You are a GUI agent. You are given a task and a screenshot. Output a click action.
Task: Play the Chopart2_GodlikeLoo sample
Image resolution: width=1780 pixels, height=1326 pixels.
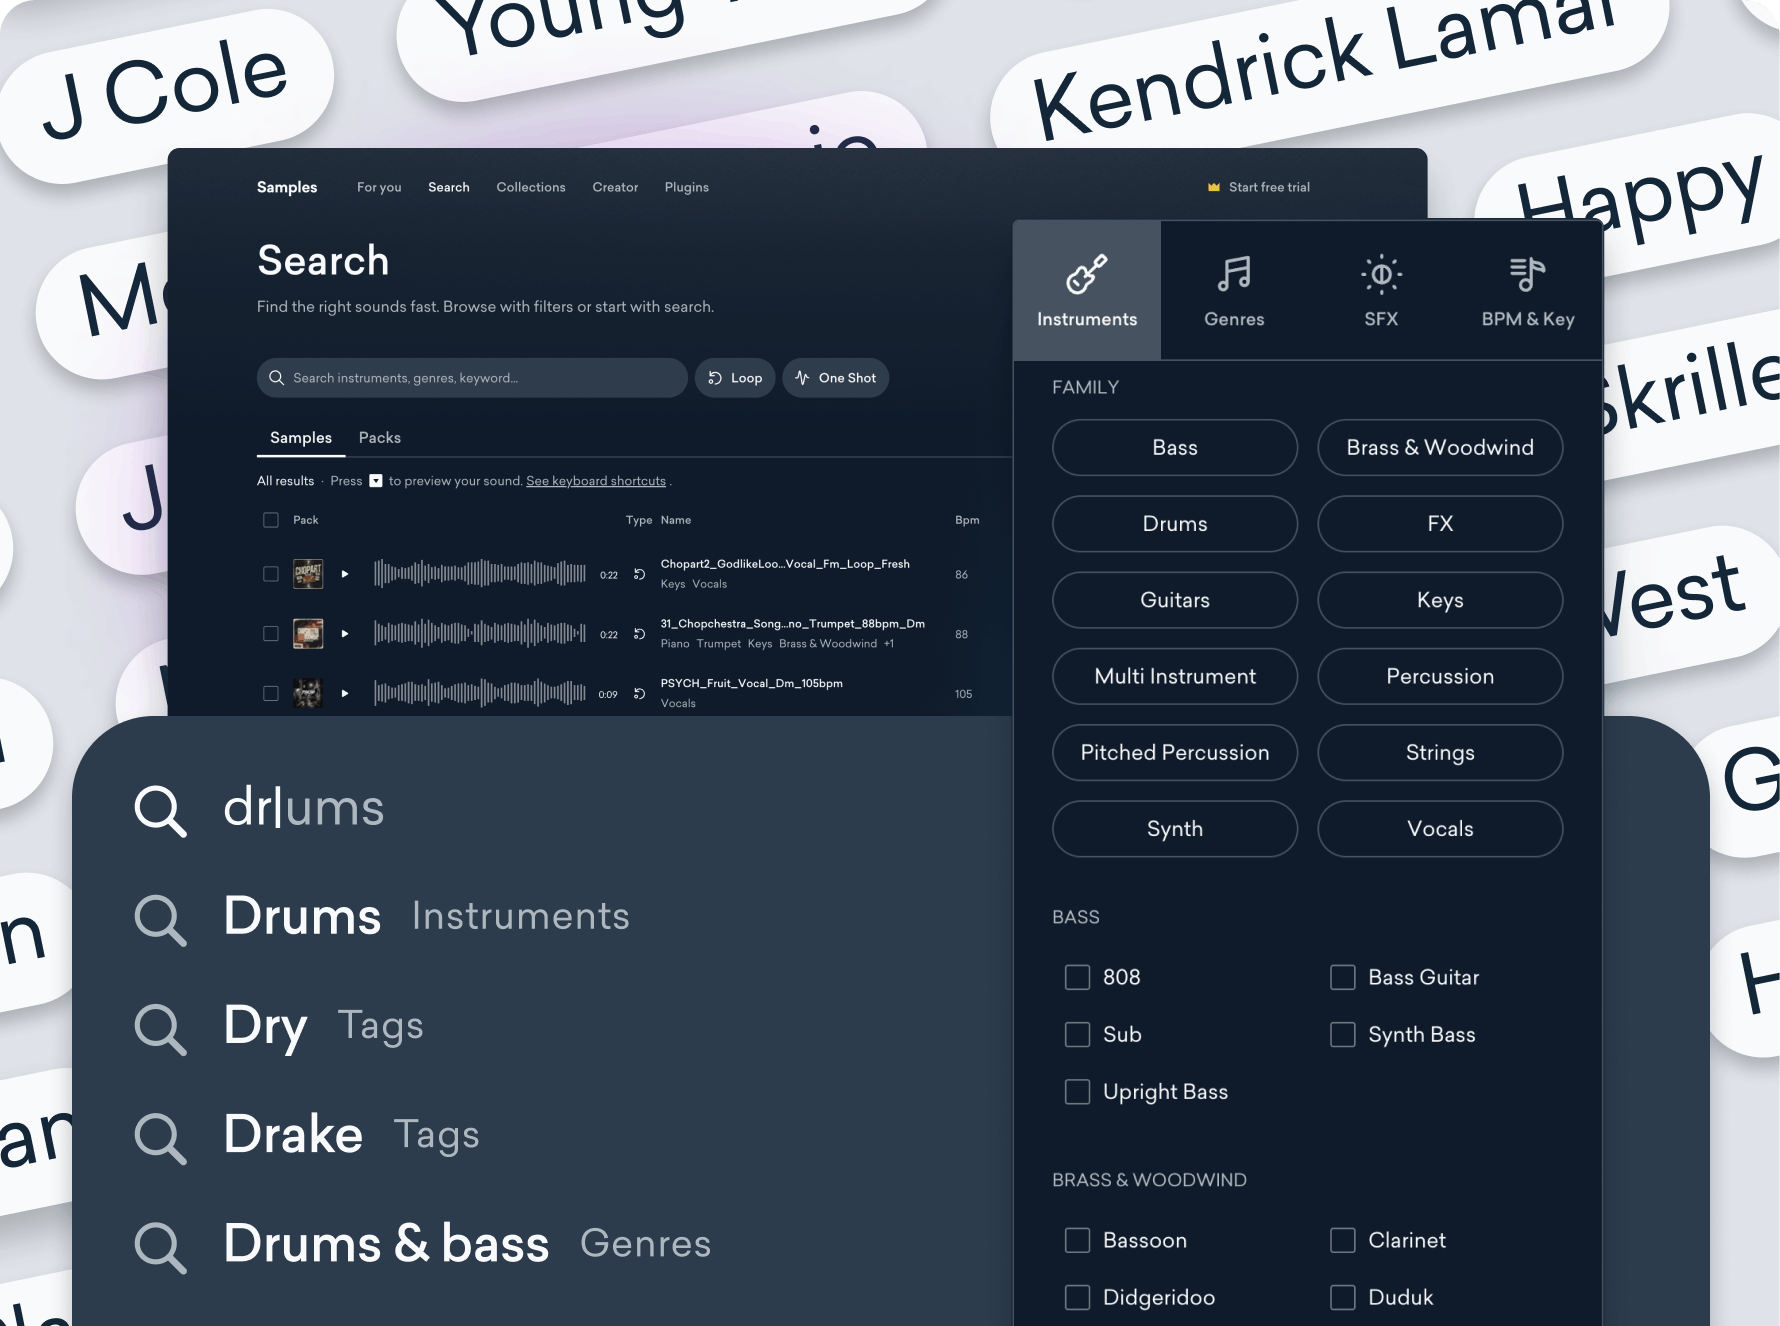tap(345, 574)
